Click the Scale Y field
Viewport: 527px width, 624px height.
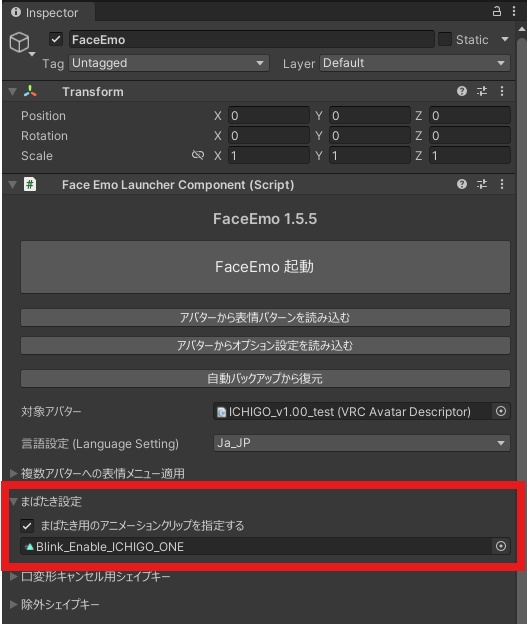[370, 155]
